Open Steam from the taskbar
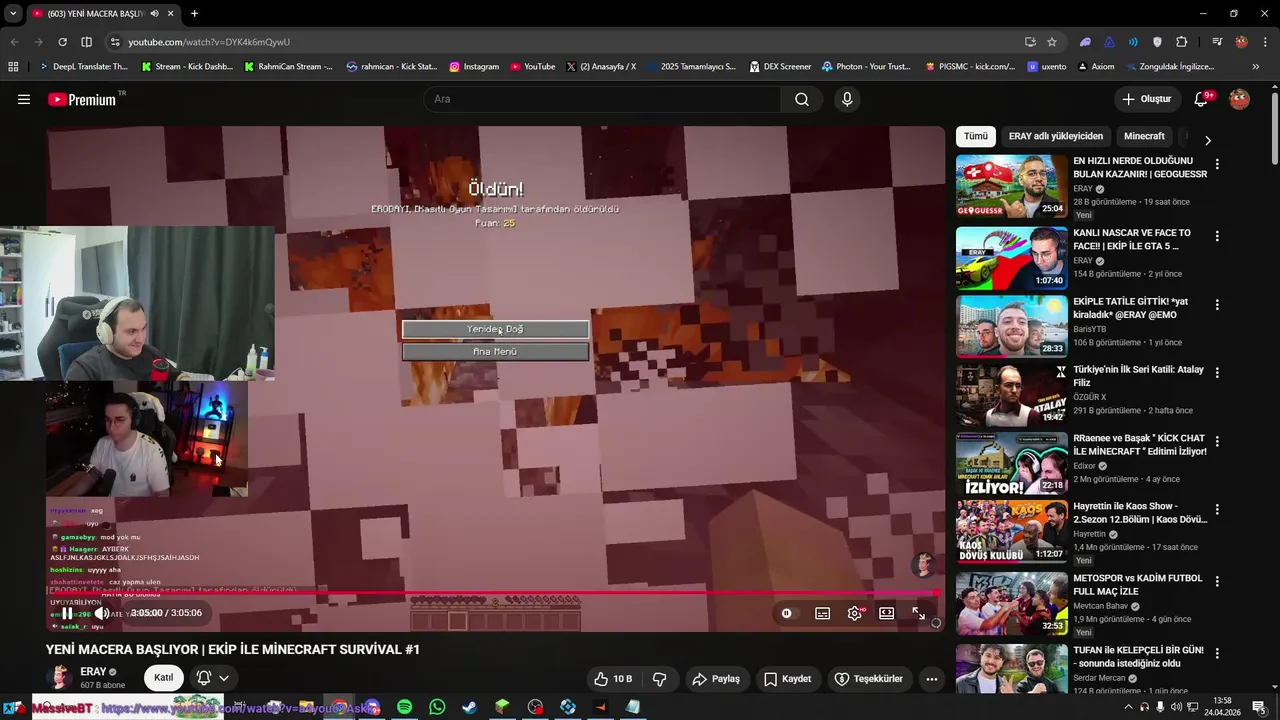Viewport: 1280px width, 720px height. pyautogui.click(x=469, y=707)
